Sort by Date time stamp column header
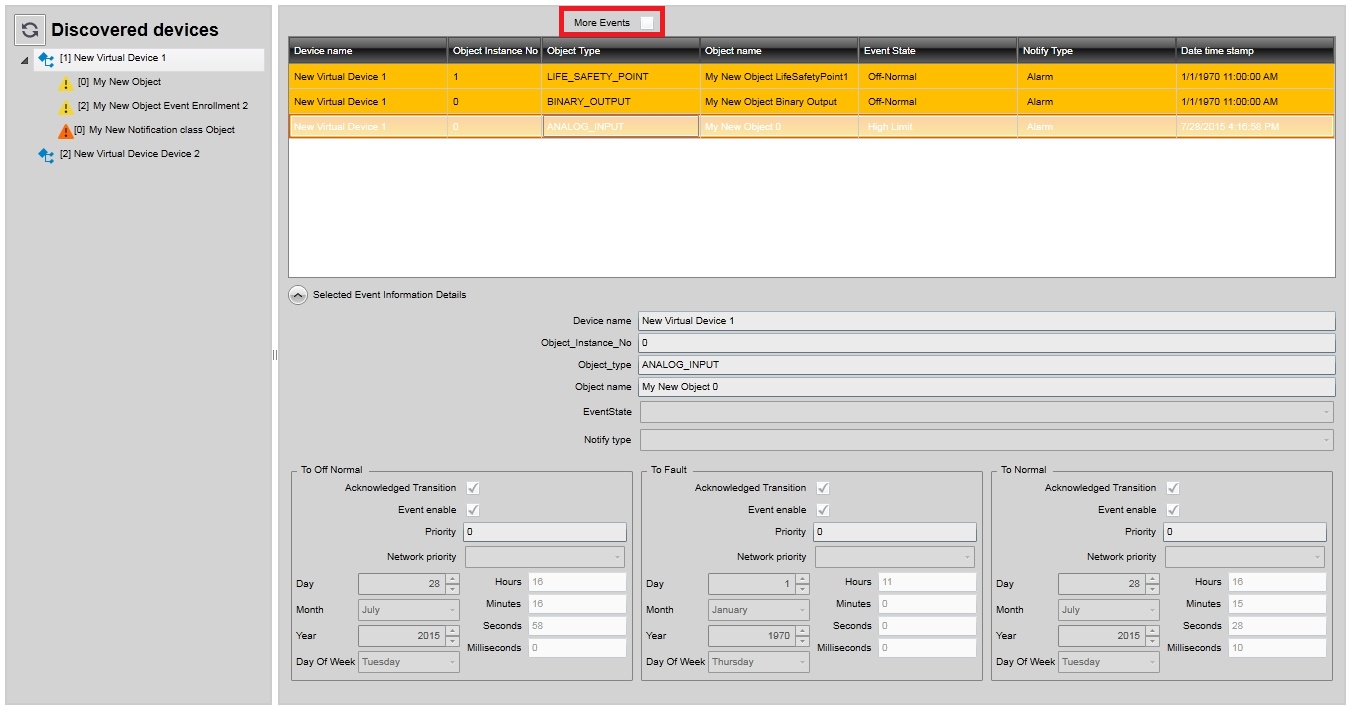This screenshot has width=1352, height=711. [x=1254, y=51]
